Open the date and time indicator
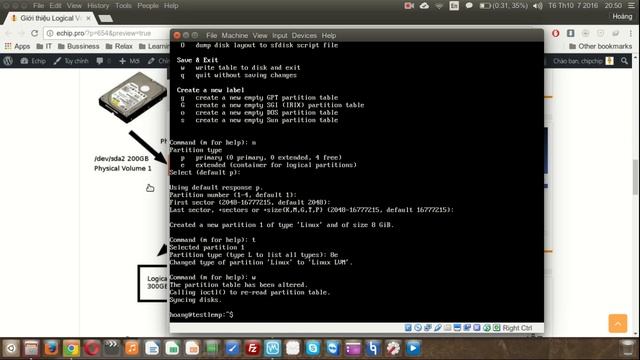 point(585,6)
